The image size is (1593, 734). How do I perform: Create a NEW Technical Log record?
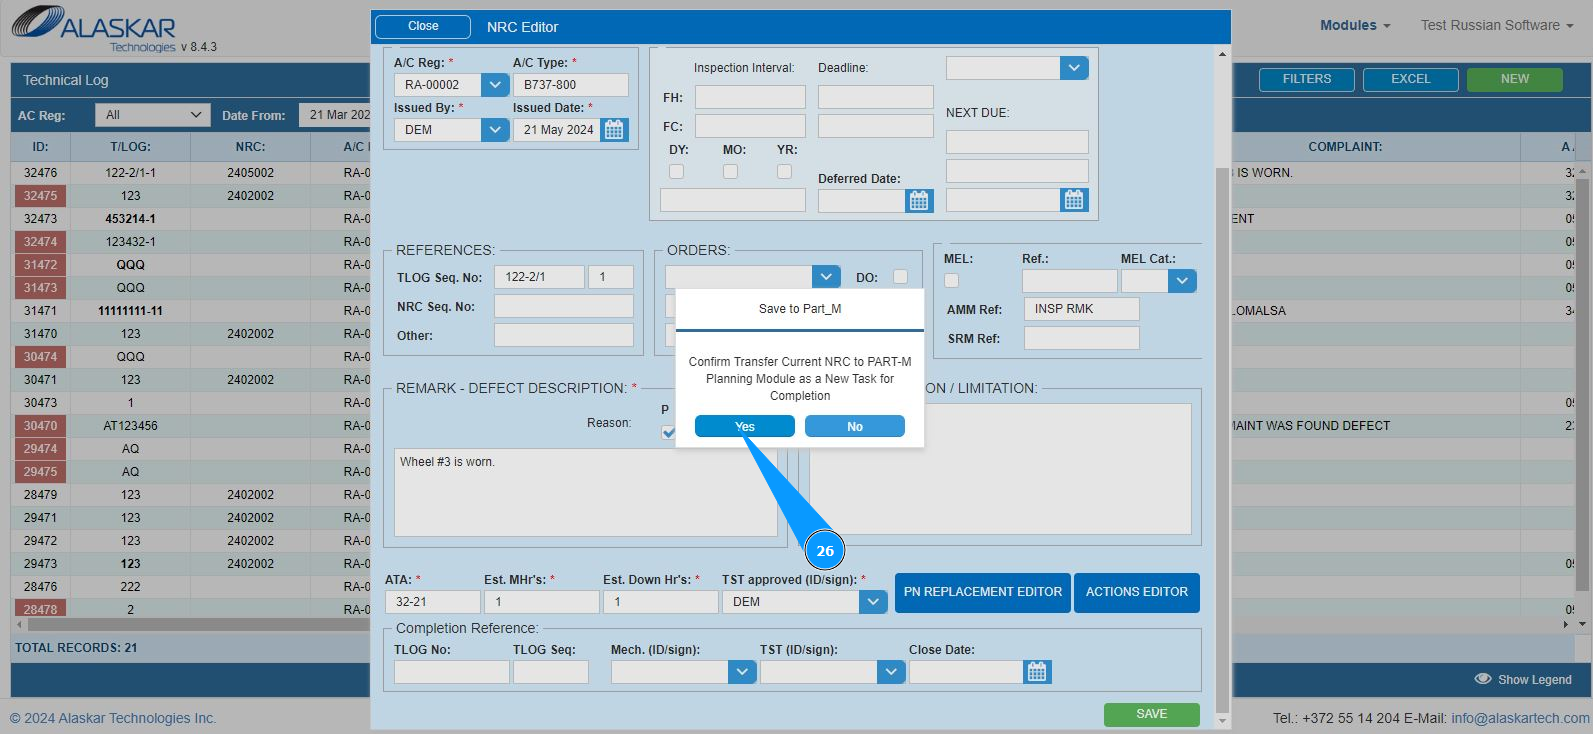(1515, 79)
